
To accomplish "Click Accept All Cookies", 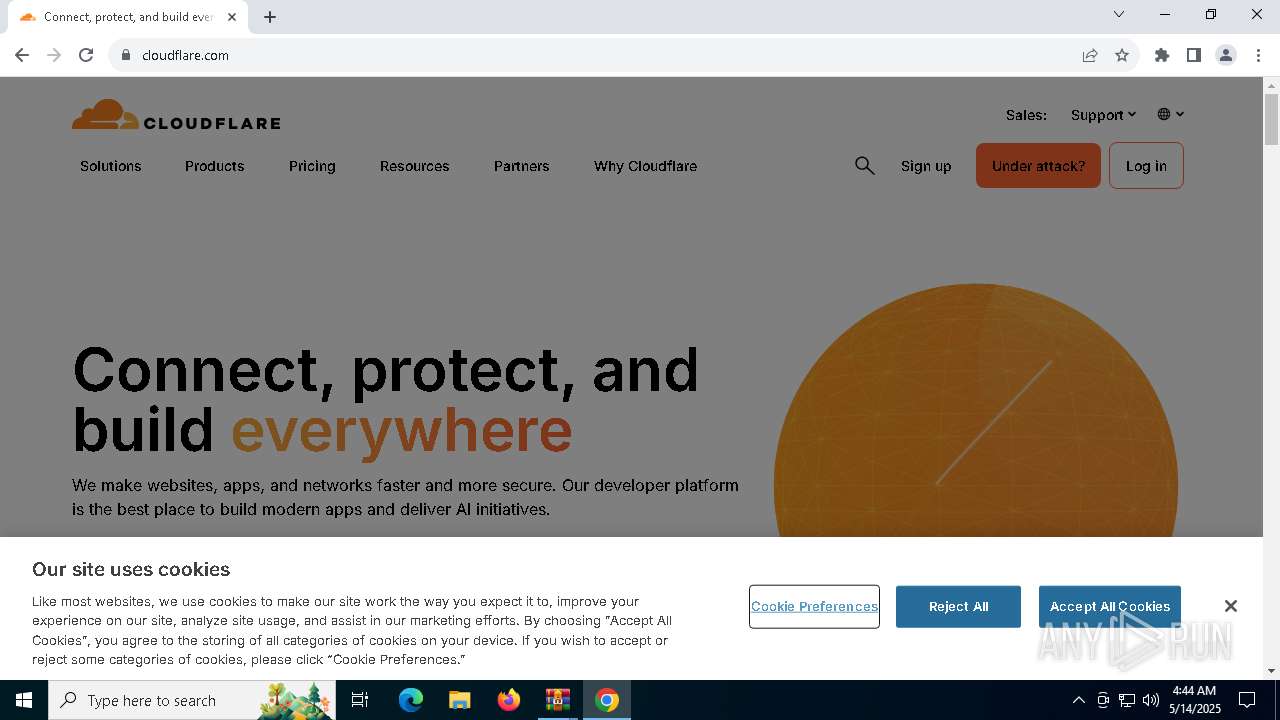I will pyautogui.click(x=1110, y=607).
